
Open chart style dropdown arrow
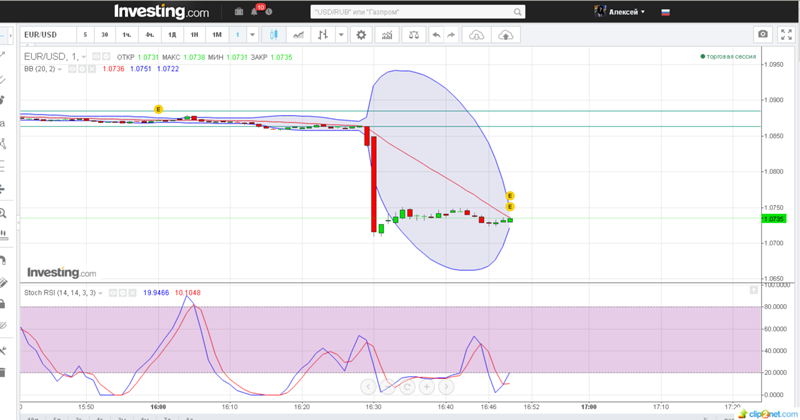[341, 35]
